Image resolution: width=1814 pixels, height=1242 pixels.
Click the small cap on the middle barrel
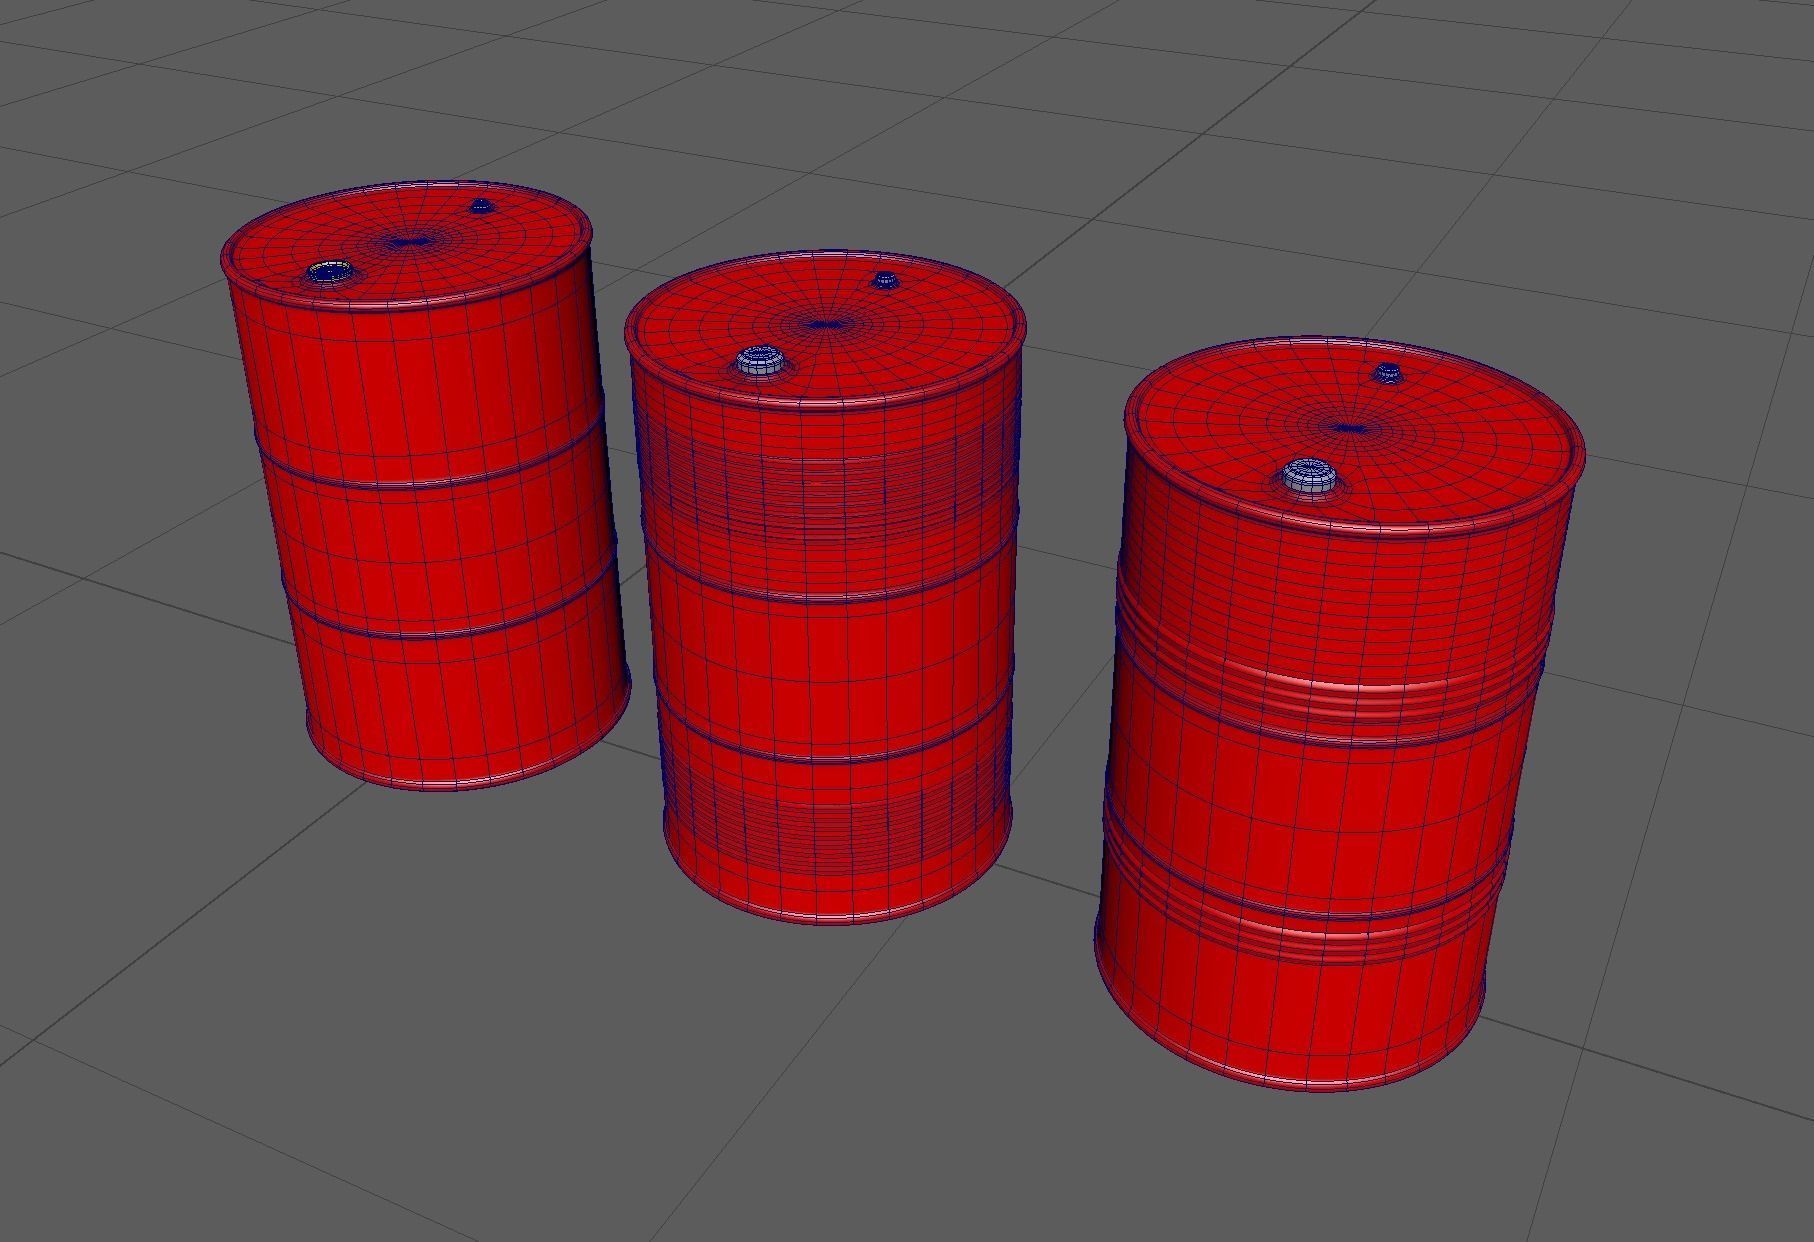coord(884,280)
